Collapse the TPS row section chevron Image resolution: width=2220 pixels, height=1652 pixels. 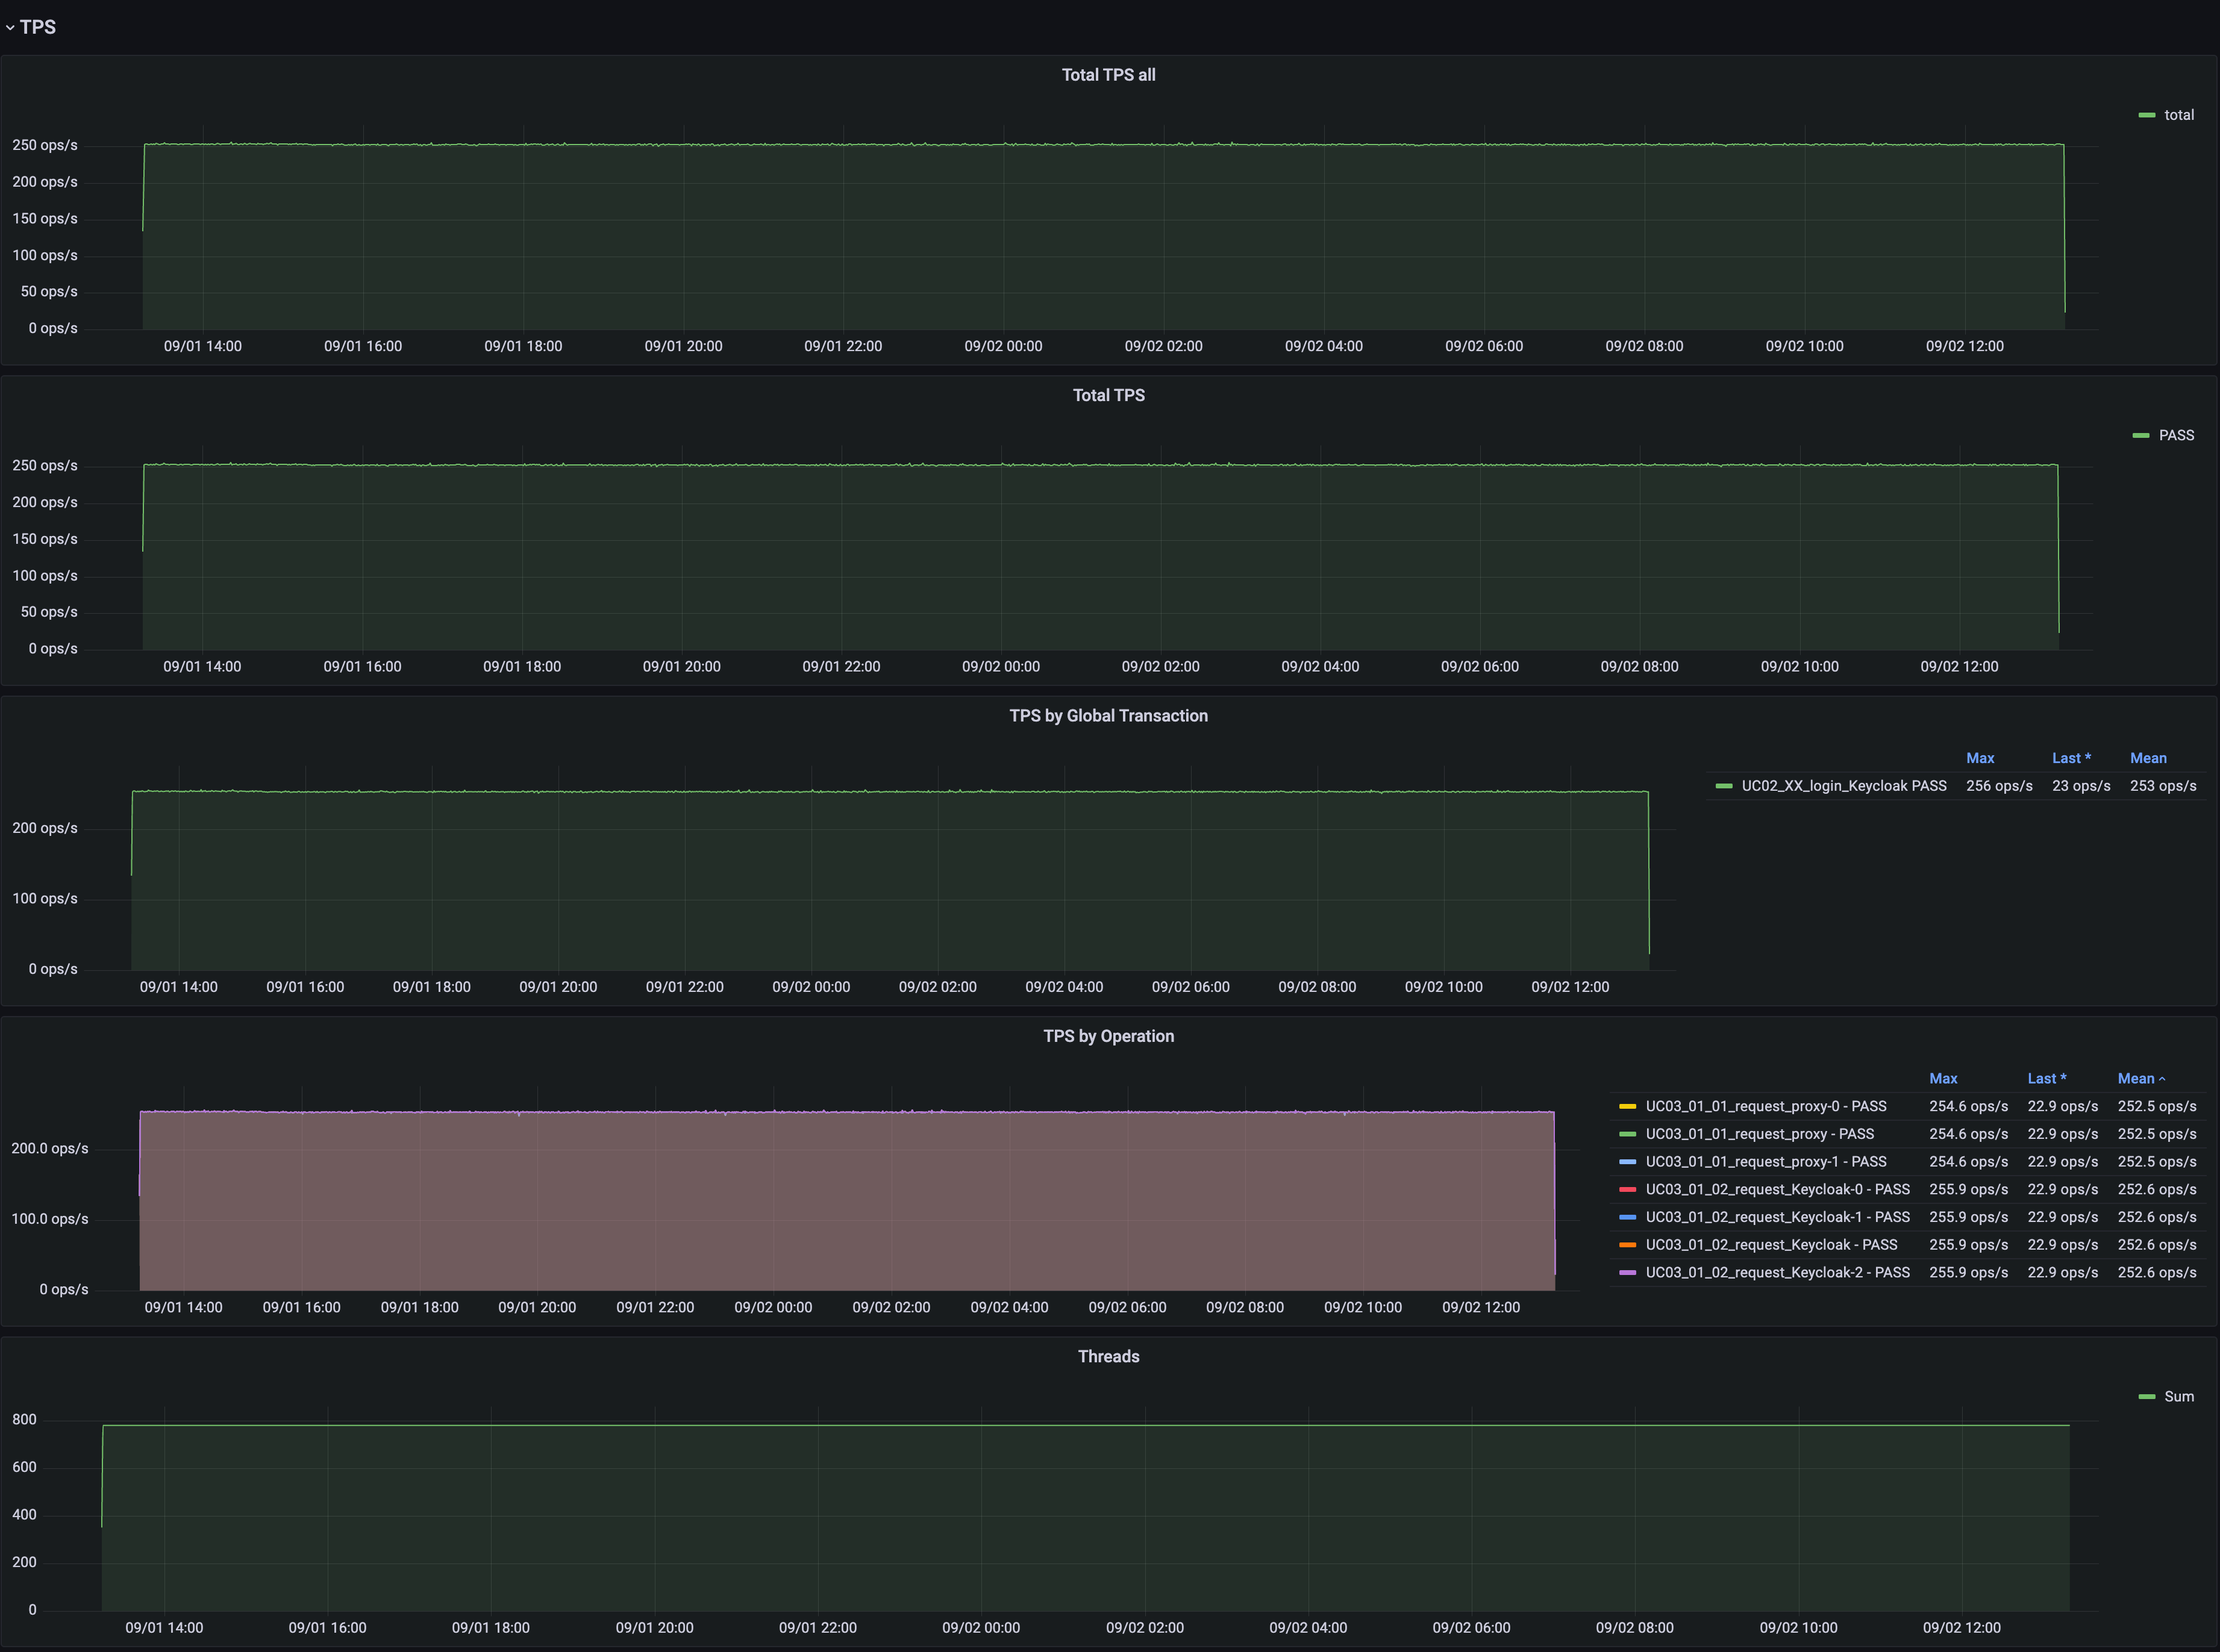[x=10, y=28]
